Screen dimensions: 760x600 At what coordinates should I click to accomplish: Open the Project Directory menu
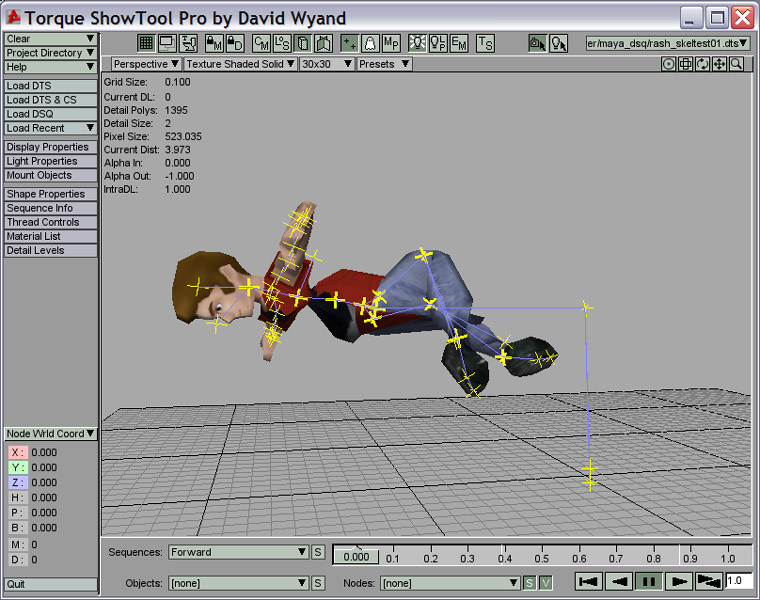(x=50, y=53)
